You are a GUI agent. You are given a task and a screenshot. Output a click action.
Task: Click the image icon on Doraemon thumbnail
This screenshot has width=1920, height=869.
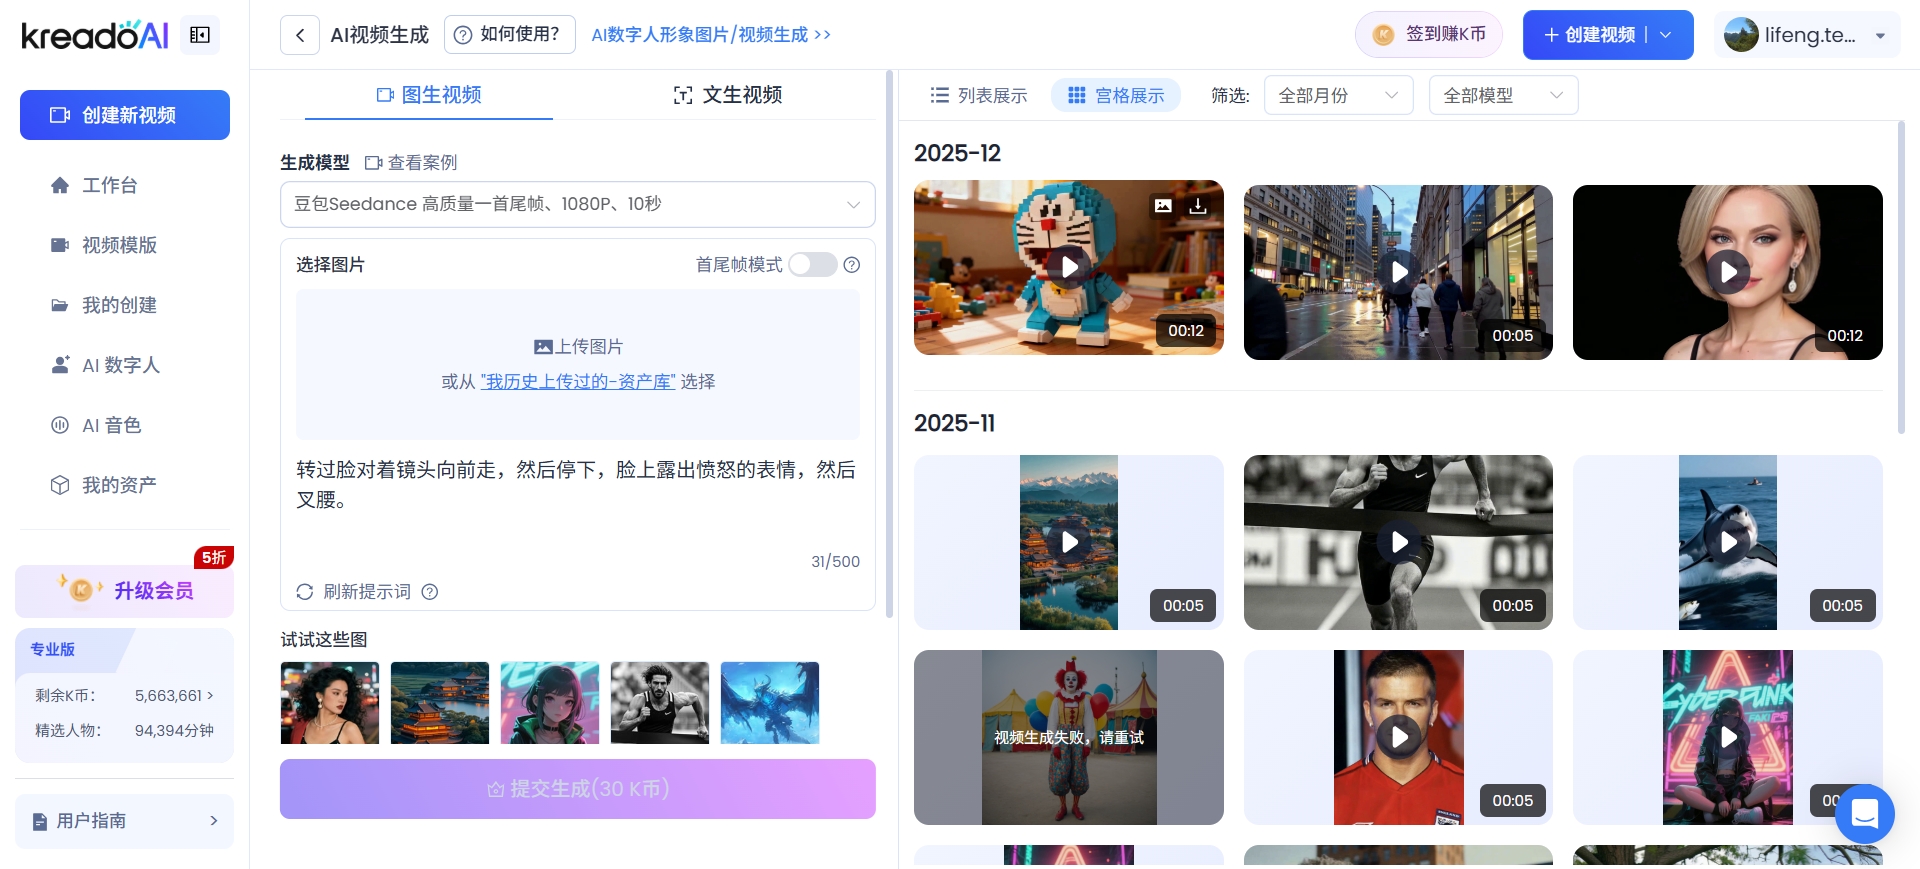[1163, 205]
